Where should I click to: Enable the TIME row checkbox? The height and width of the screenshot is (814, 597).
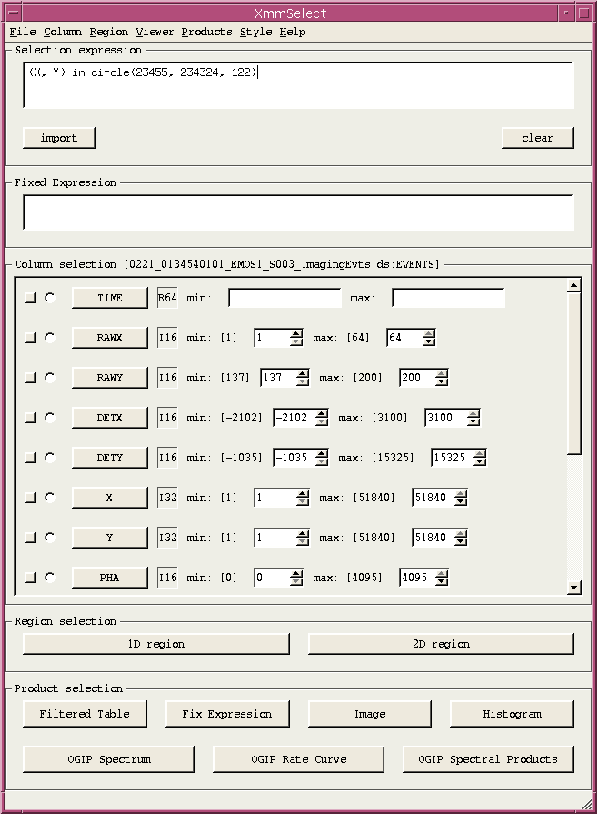[31, 297]
